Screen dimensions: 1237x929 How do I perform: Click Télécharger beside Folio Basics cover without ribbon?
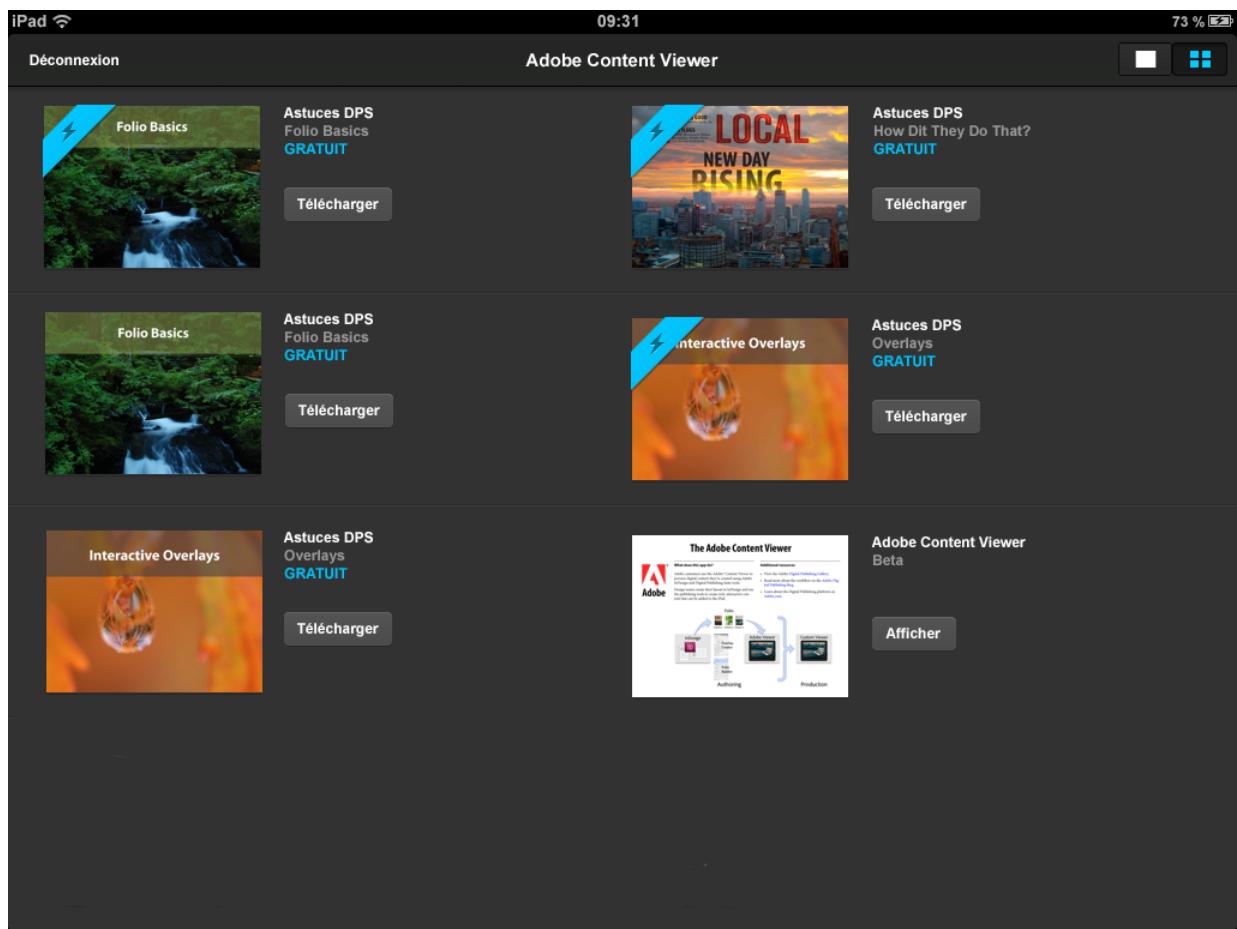tap(339, 410)
